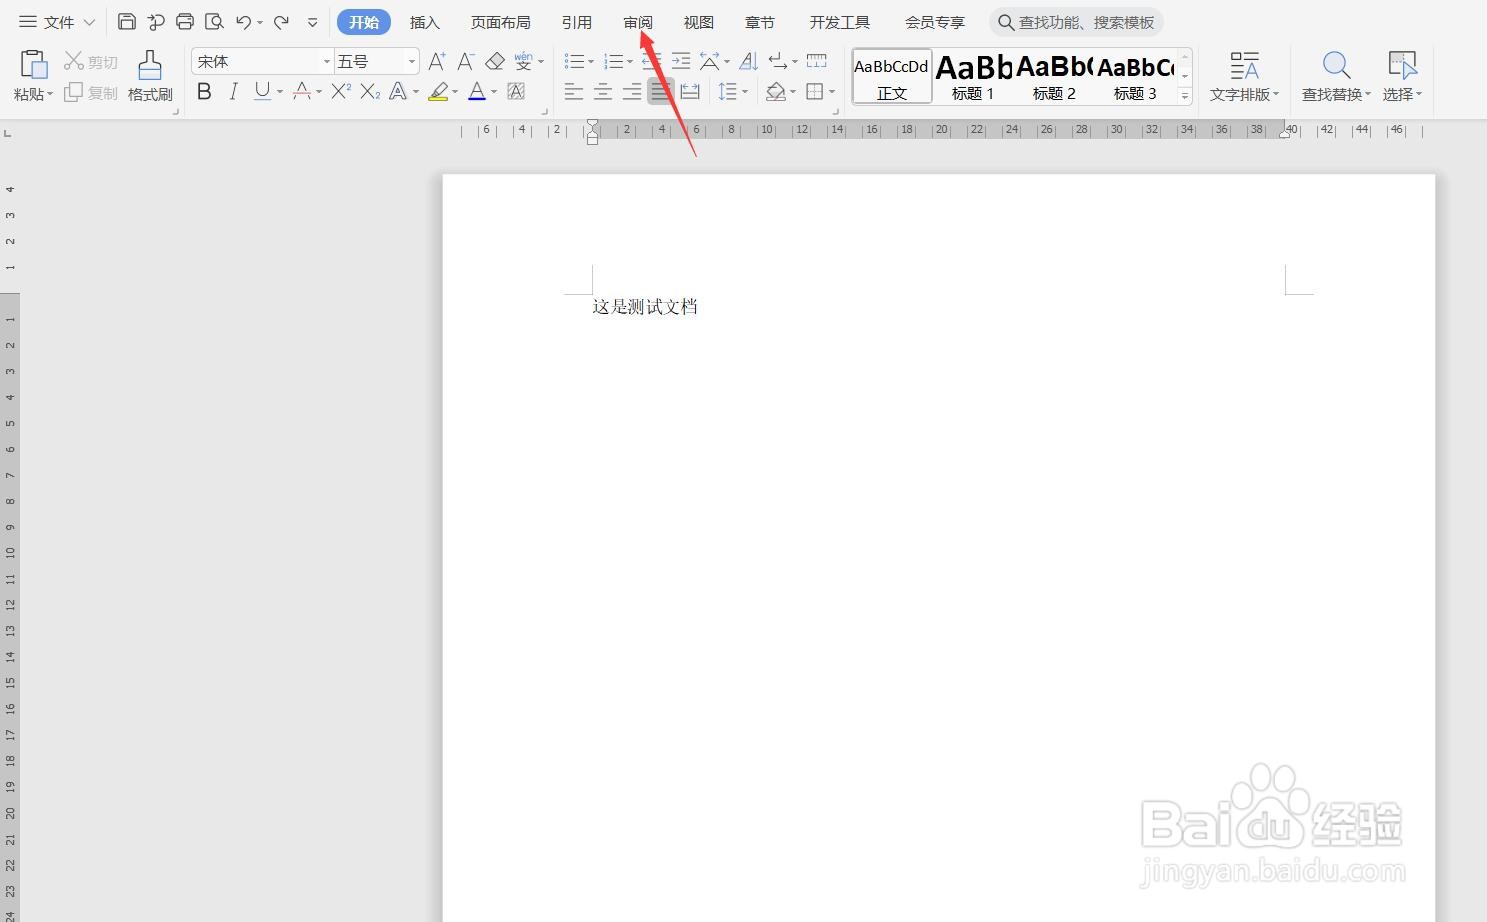Click the line spacing icon
This screenshot has height=922, width=1487.
click(x=727, y=92)
